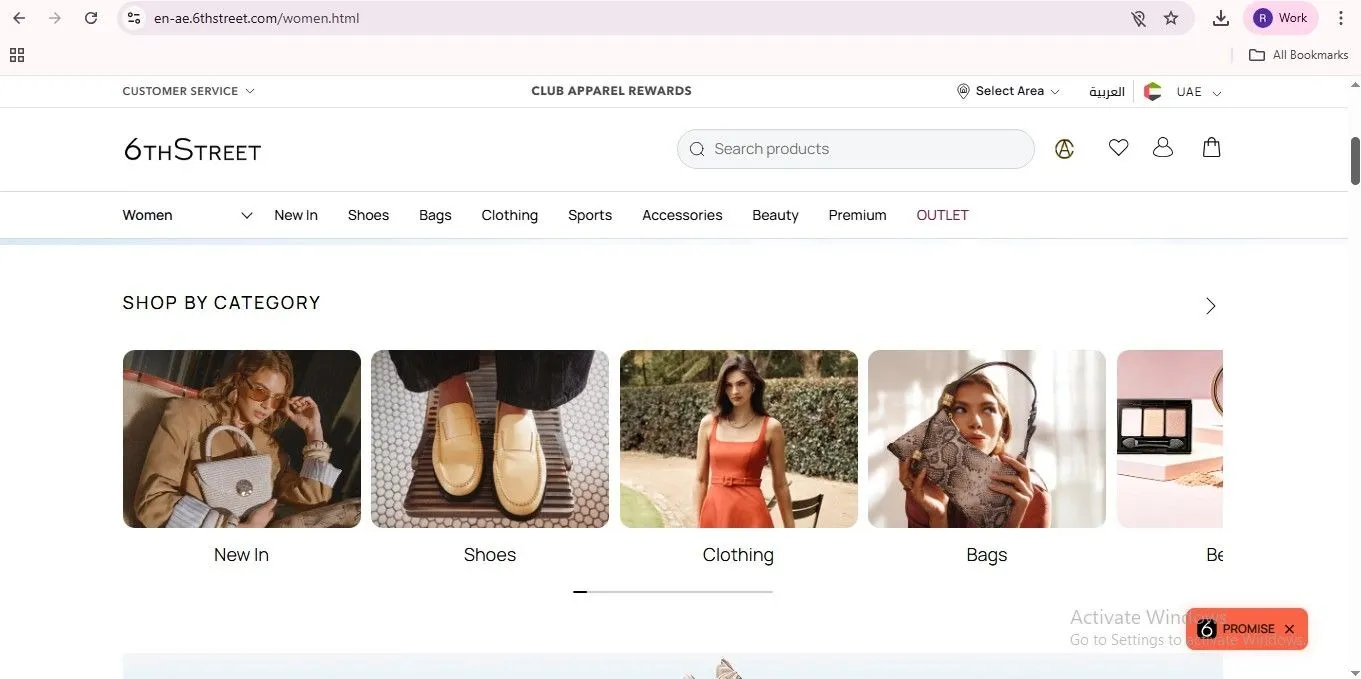Expand Women gender dropdown
The width and height of the screenshot is (1361, 679).
187,215
